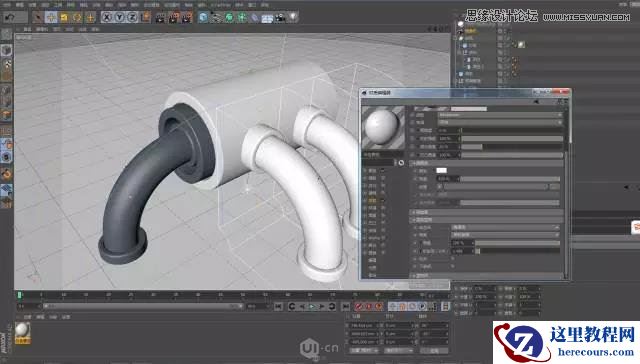Open the Deformer objects group
This screenshot has width=640, height=364.
click(x=255, y=18)
